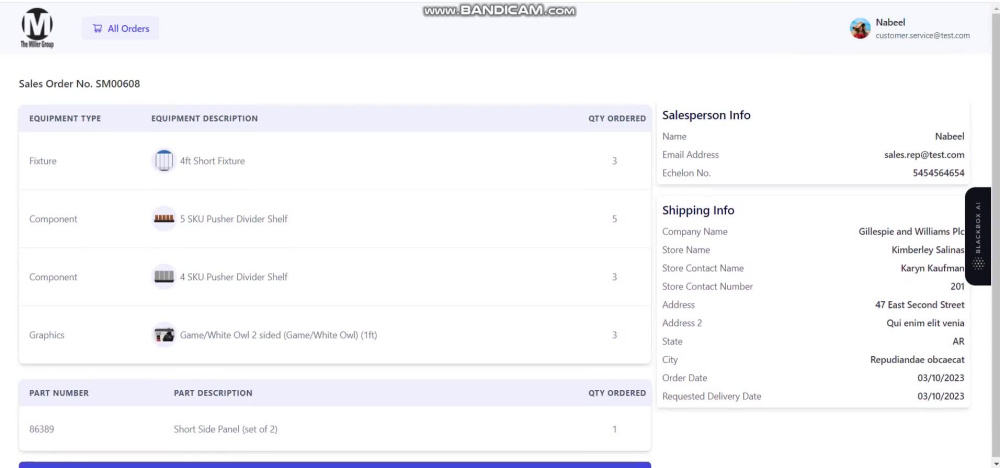The width and height of the screenshot is (1000, 468).
Task: Click the Equipment Type column header
Action: point(65,119)
